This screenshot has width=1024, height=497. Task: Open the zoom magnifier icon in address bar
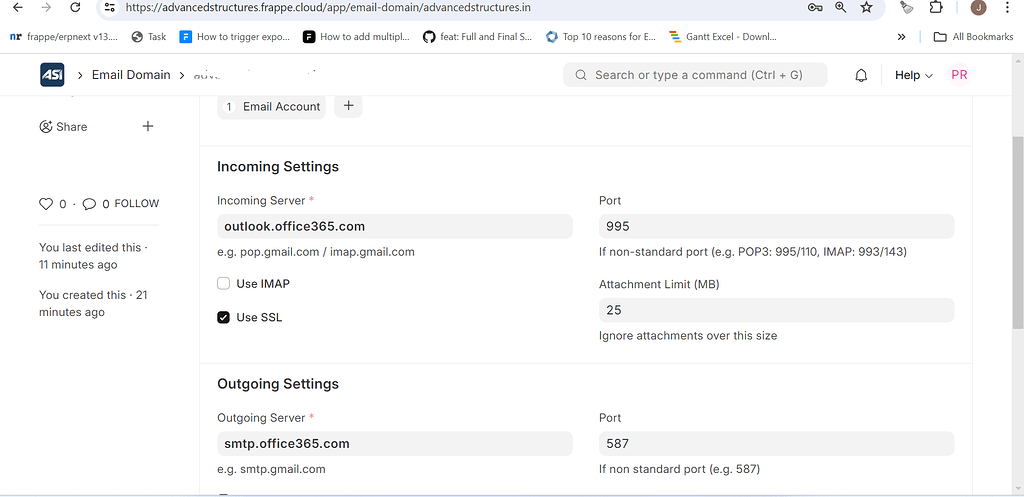coord(840,7)
